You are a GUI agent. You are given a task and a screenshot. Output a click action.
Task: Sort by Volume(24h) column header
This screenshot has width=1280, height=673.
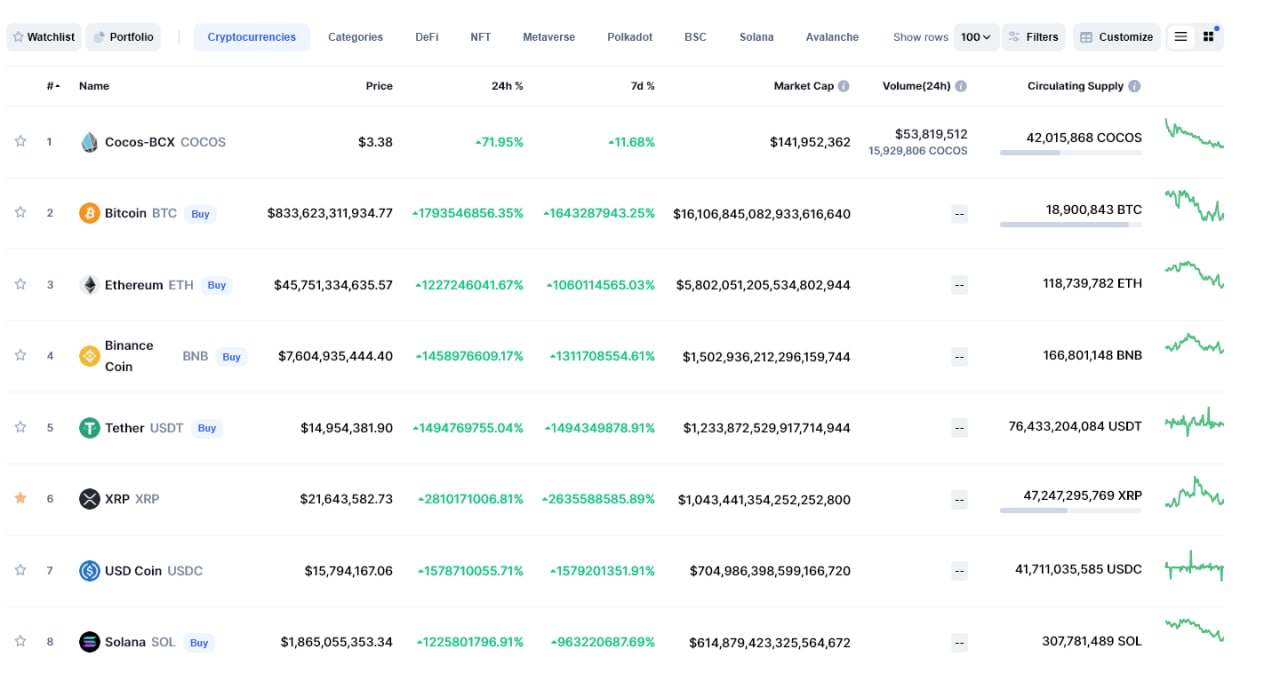(x=916, y=86)
